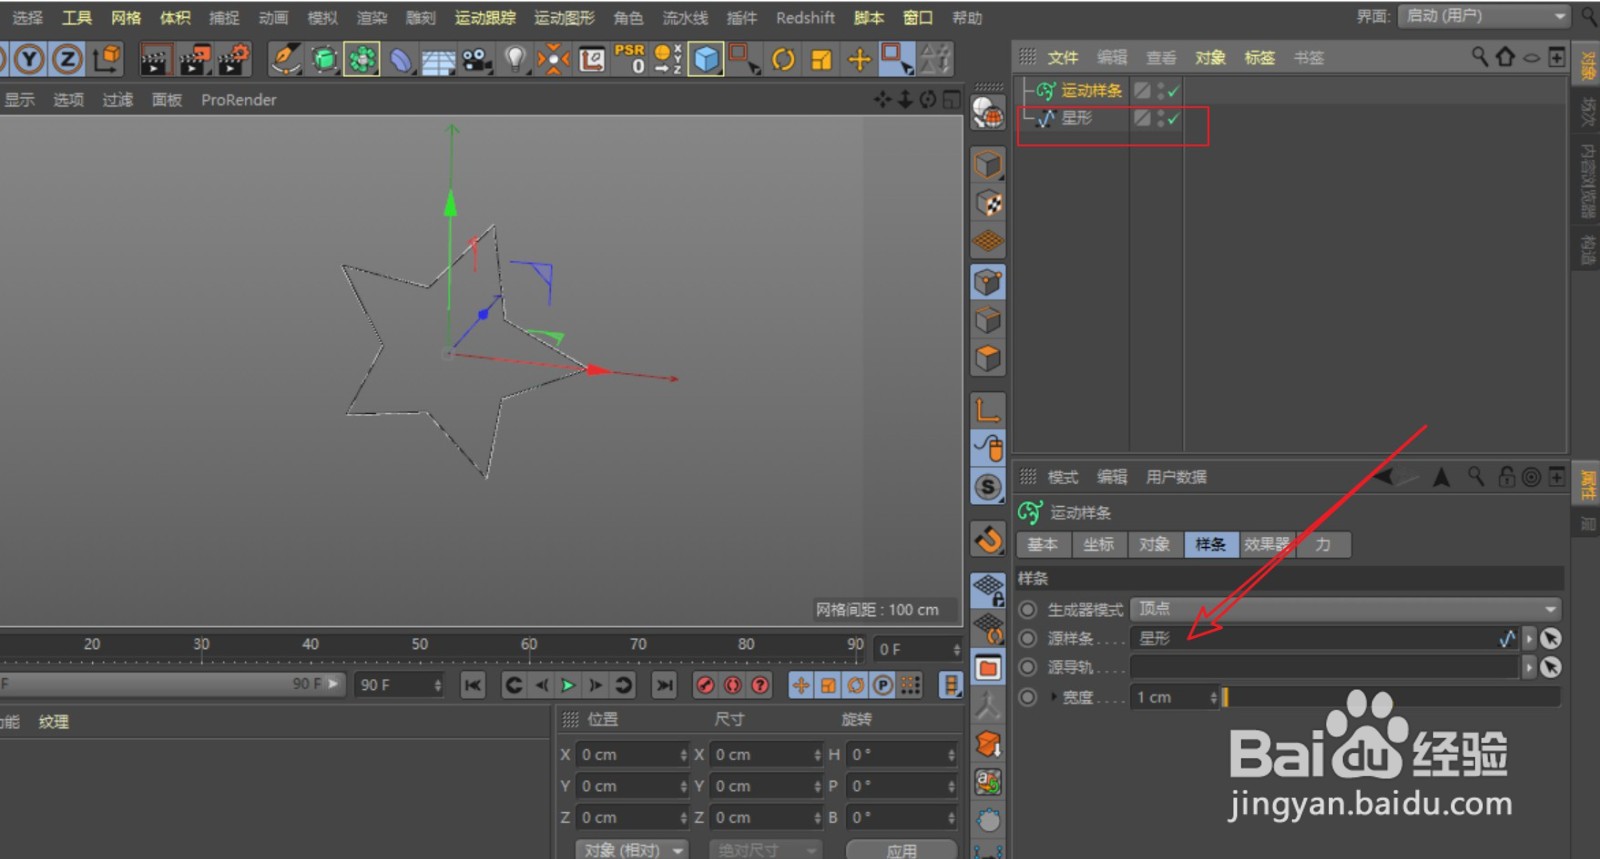Enable axis mode L-shaped icon
The width and height of the screenshot is (1600, 859).
988,409
